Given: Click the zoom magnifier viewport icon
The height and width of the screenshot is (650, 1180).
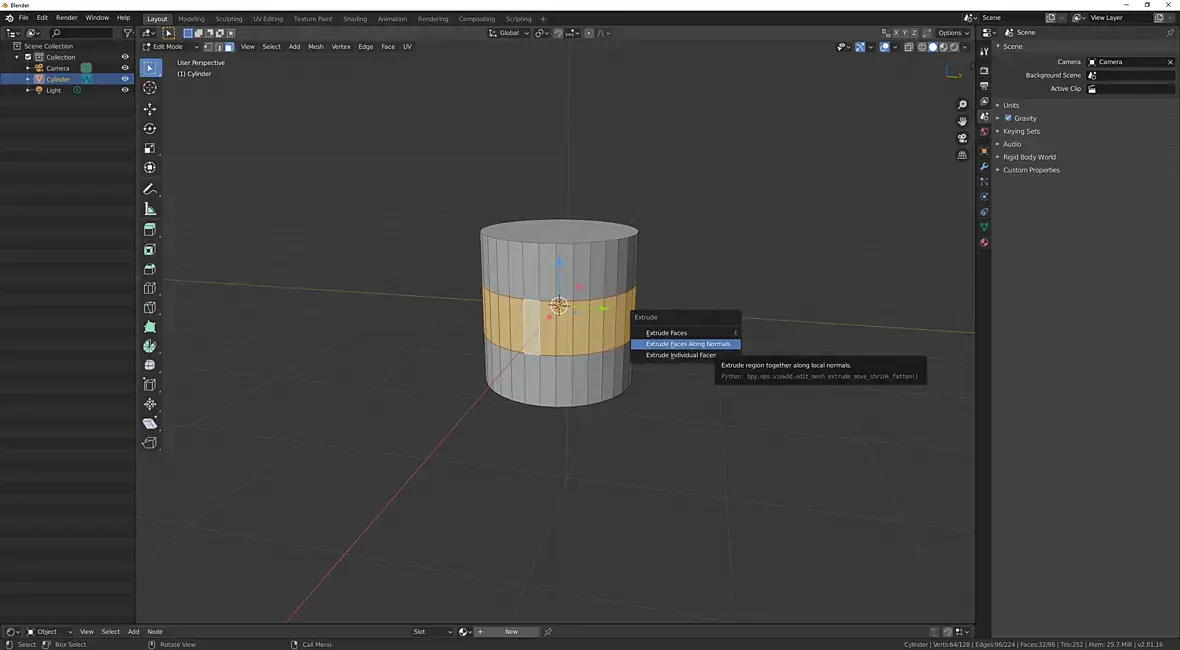Looking at the screenshot, I should click(962, 105).
